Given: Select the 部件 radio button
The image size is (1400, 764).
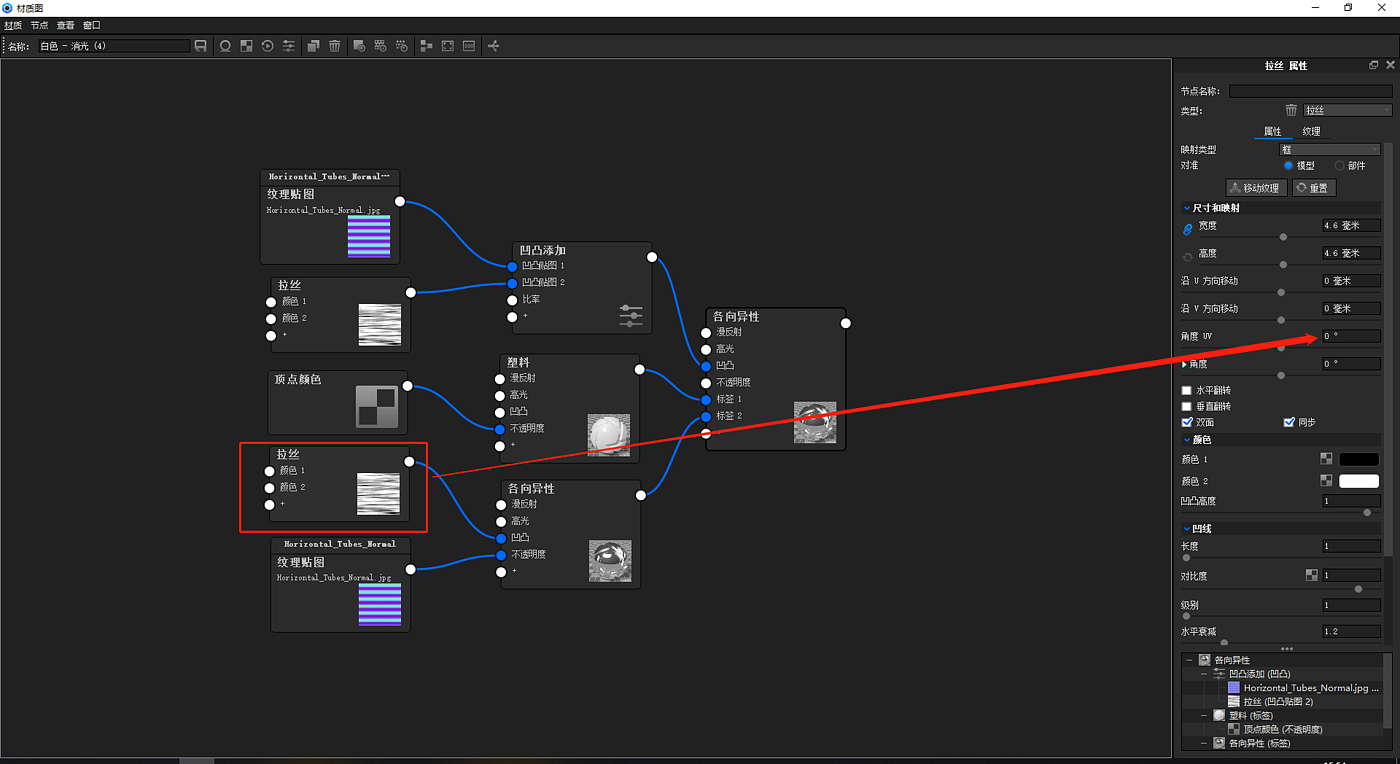Looking at the screenshot, I should (1340, 166).
